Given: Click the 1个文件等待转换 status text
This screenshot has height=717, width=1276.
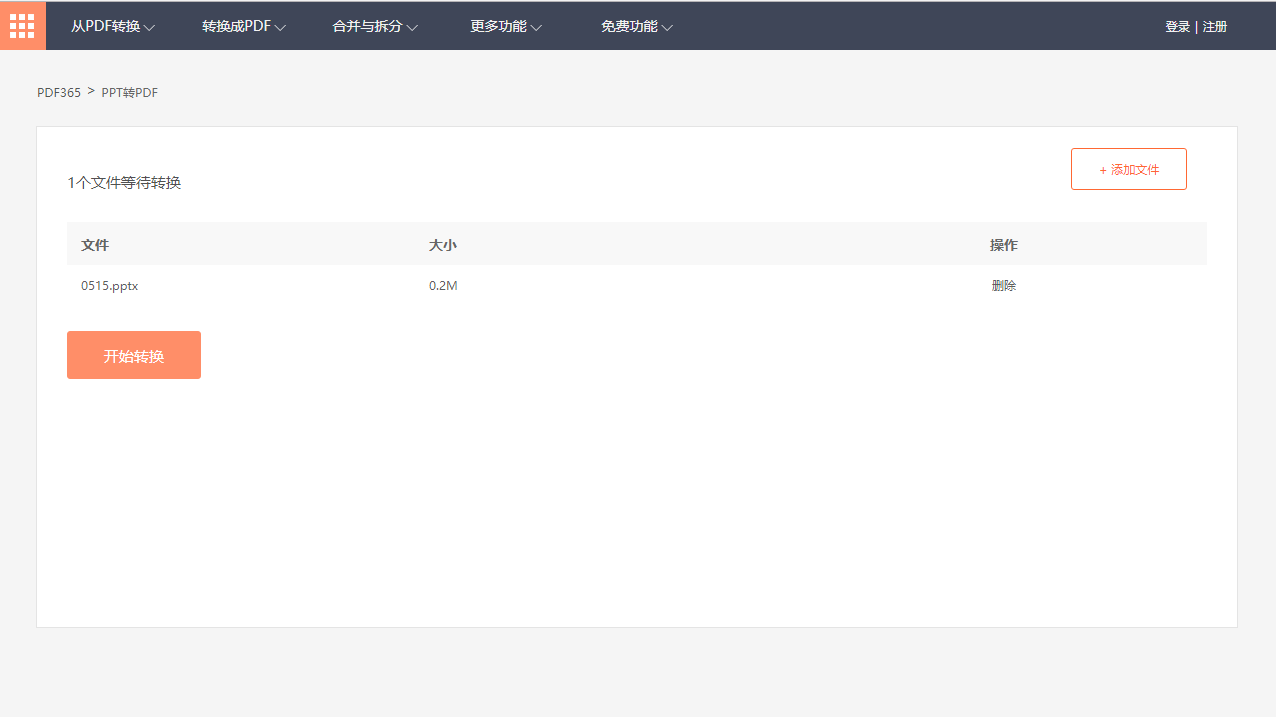Looking at the screenshot, I should [x=124, y=182].
